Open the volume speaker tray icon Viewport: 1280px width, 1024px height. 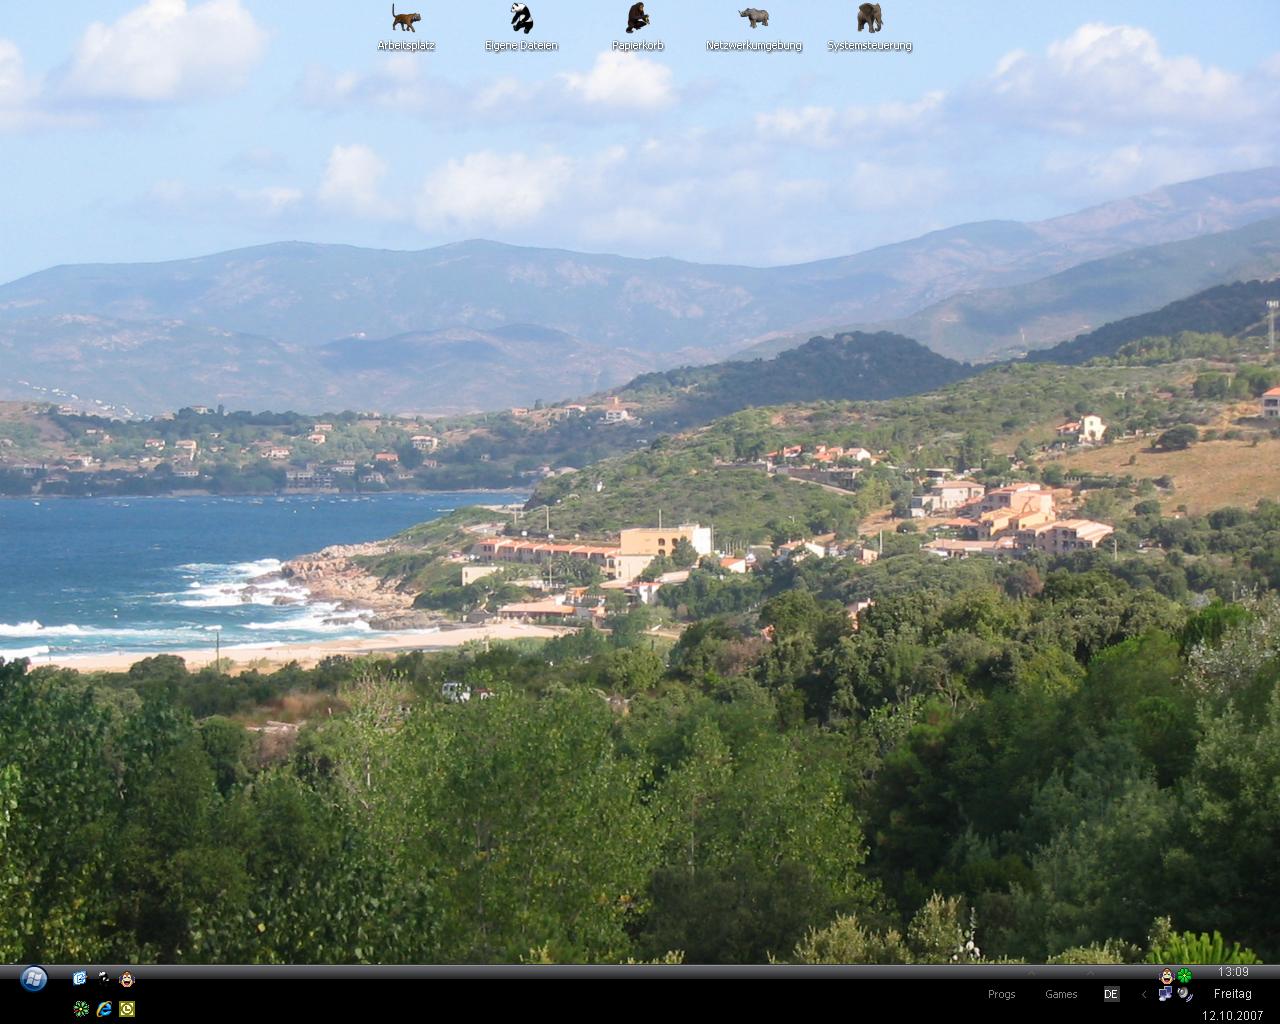pyautogui.click(x=1185, y=994)
